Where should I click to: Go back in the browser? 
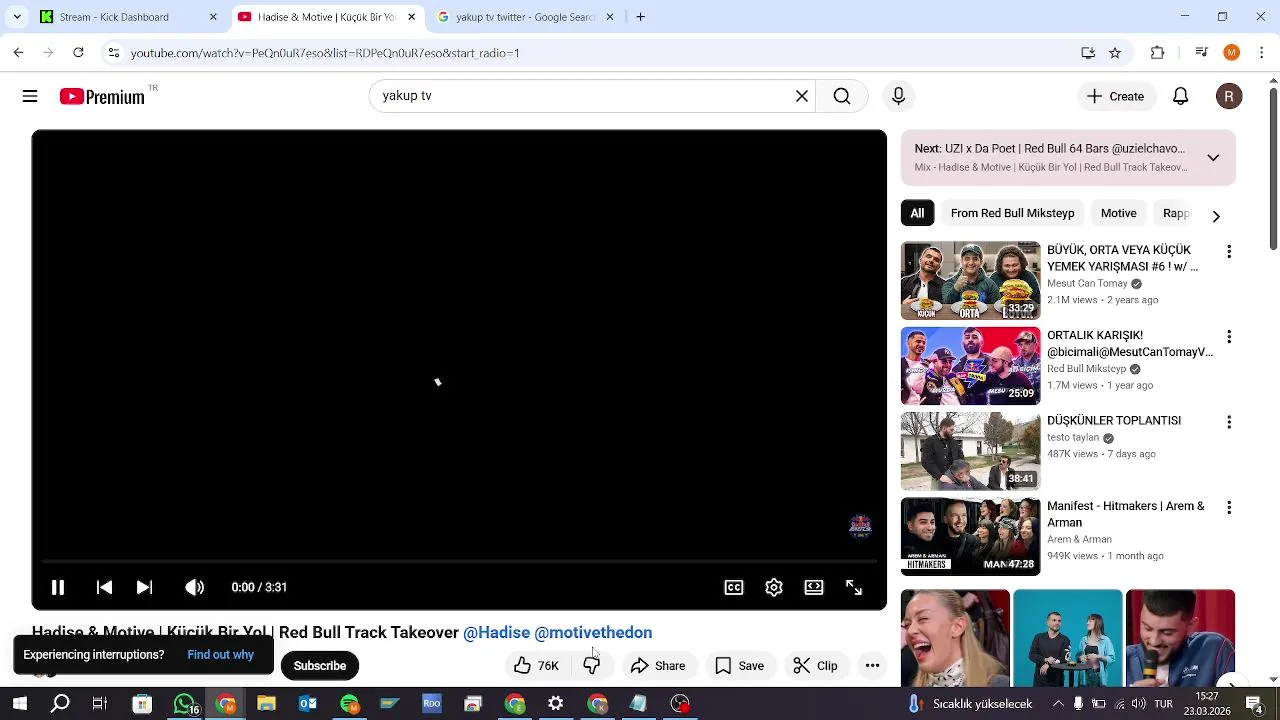(x=18, y=53)
